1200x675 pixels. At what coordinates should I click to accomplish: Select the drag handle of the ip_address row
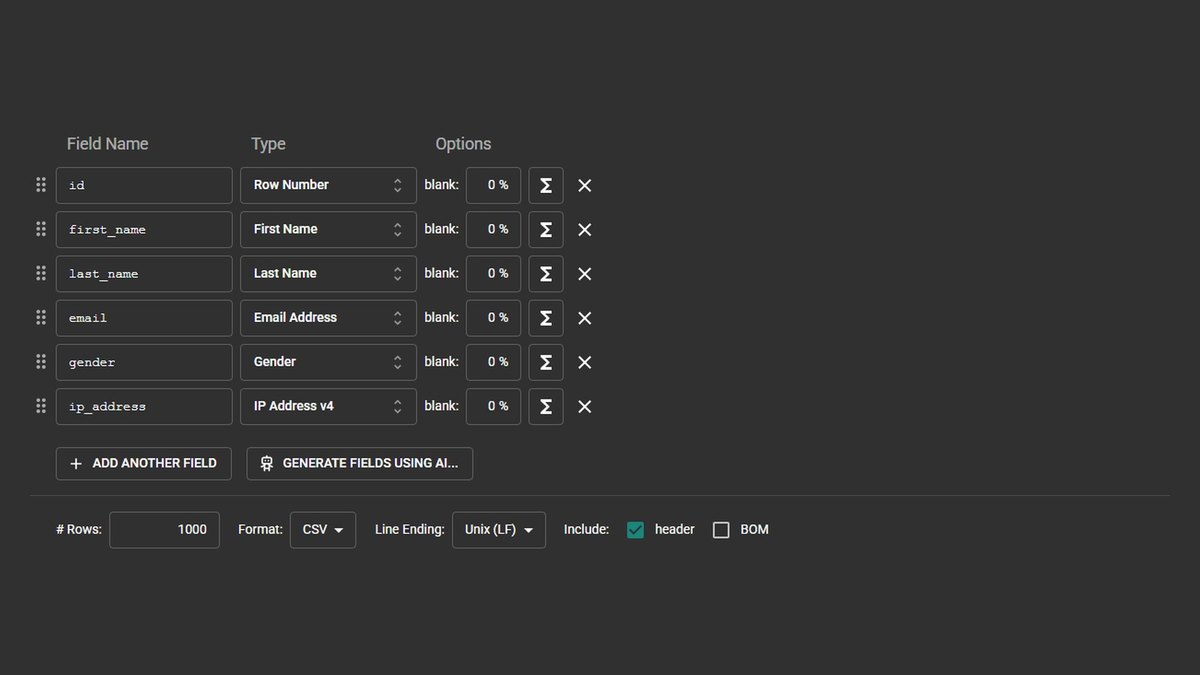click(41, 406)
